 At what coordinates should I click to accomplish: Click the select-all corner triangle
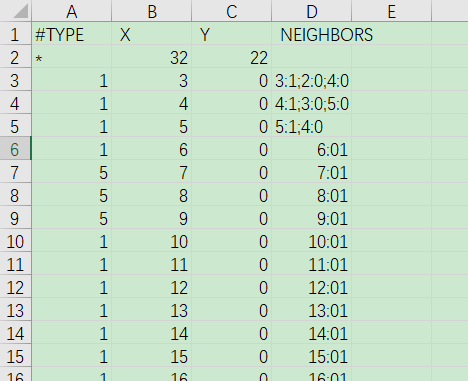coord(21,12)
